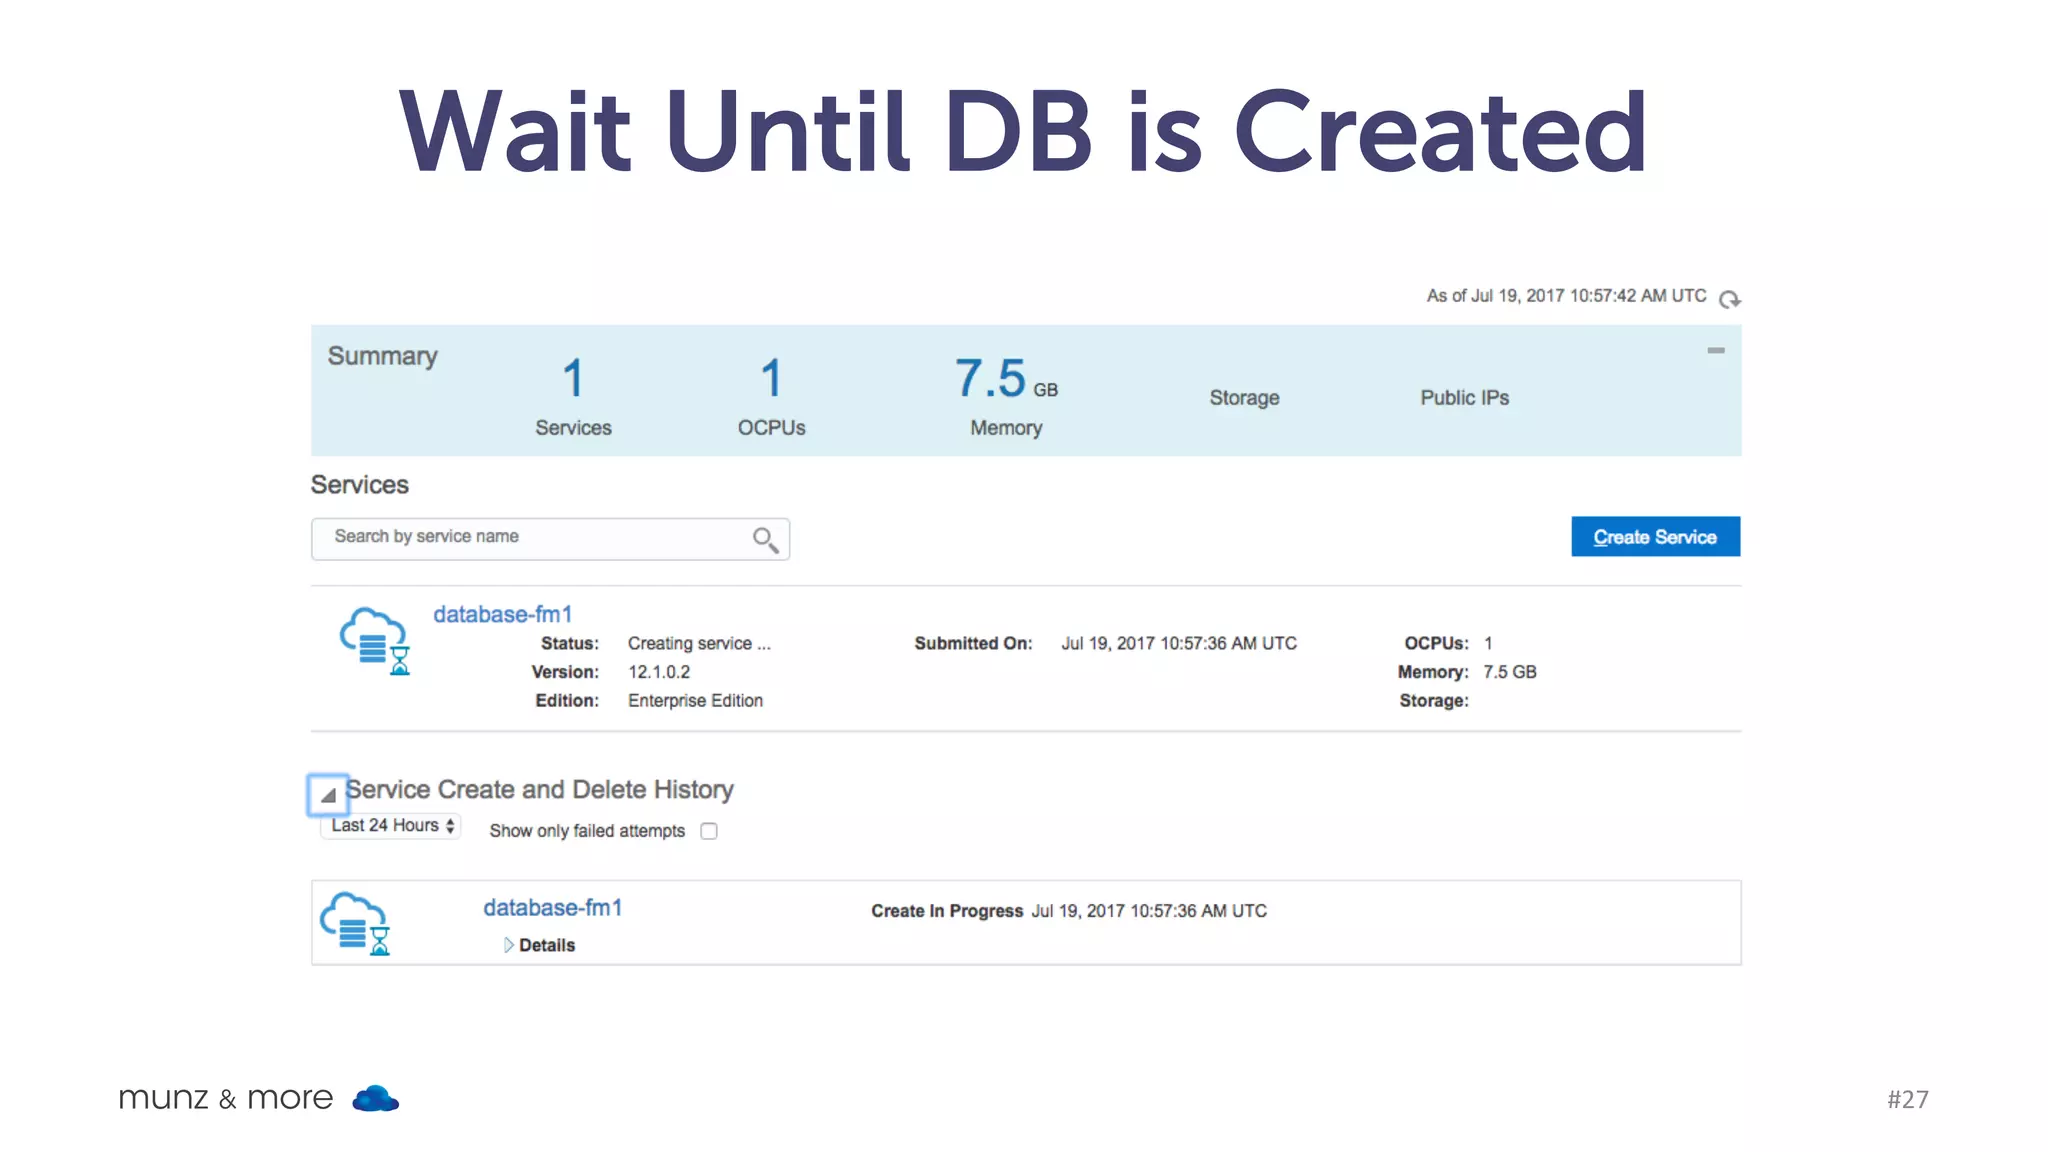This screenshot has height=1152, width=2048.
Task: Collapse Service Create and Delete History section
Action: point(328,795)
